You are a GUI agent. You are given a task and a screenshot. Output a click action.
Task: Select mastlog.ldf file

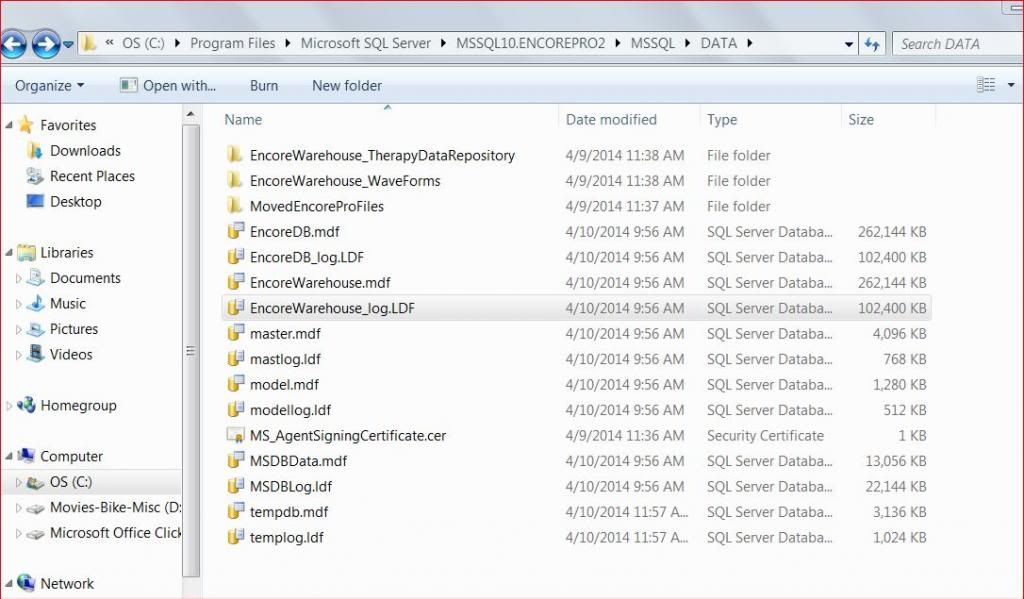pos(285,359)
